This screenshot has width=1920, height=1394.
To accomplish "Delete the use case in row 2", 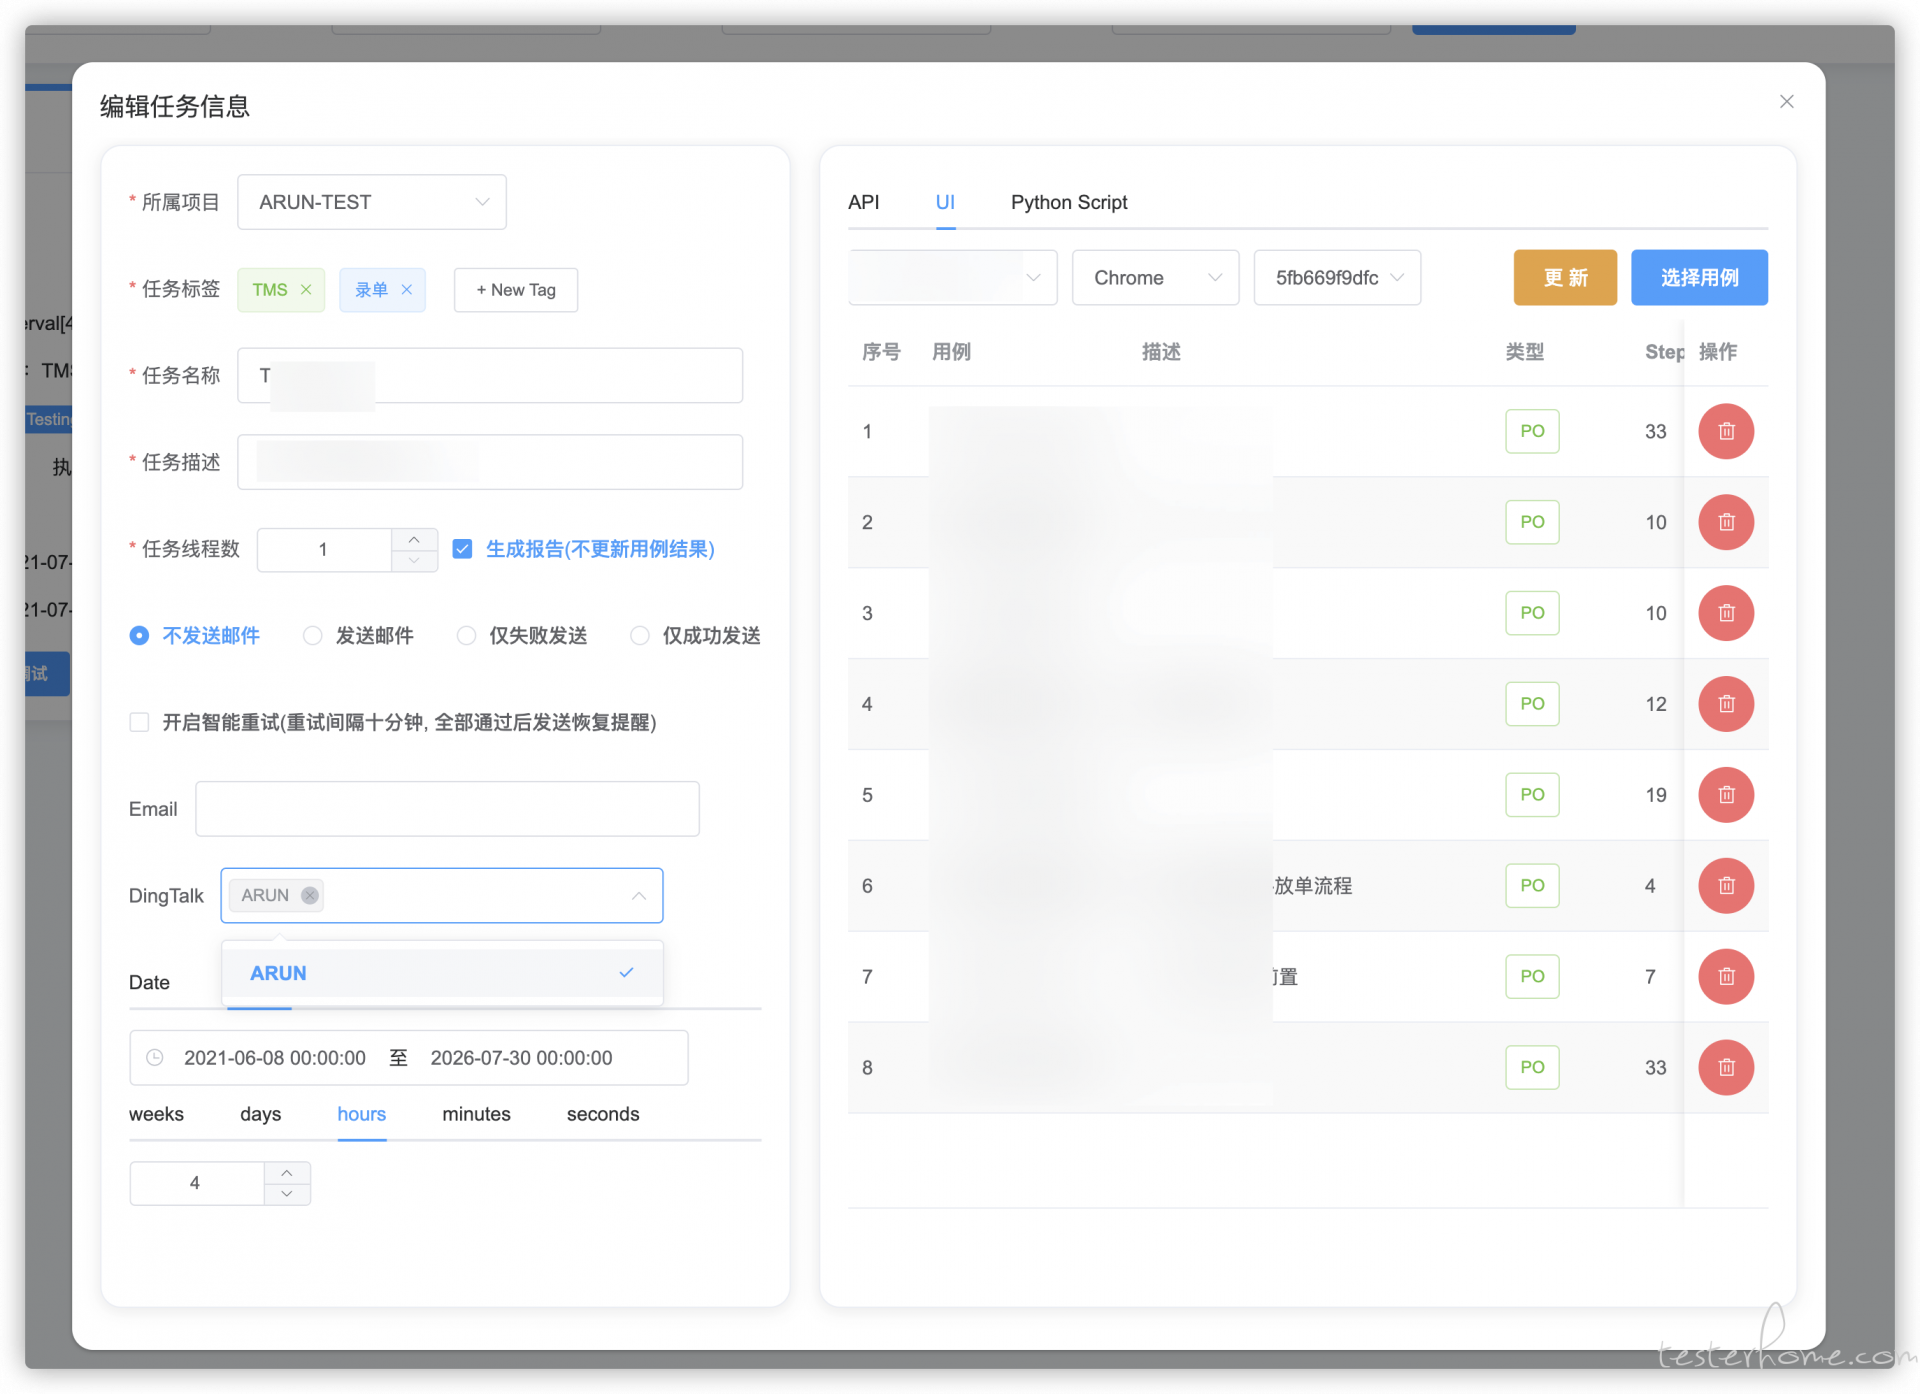I will (x=1726, y=522).
